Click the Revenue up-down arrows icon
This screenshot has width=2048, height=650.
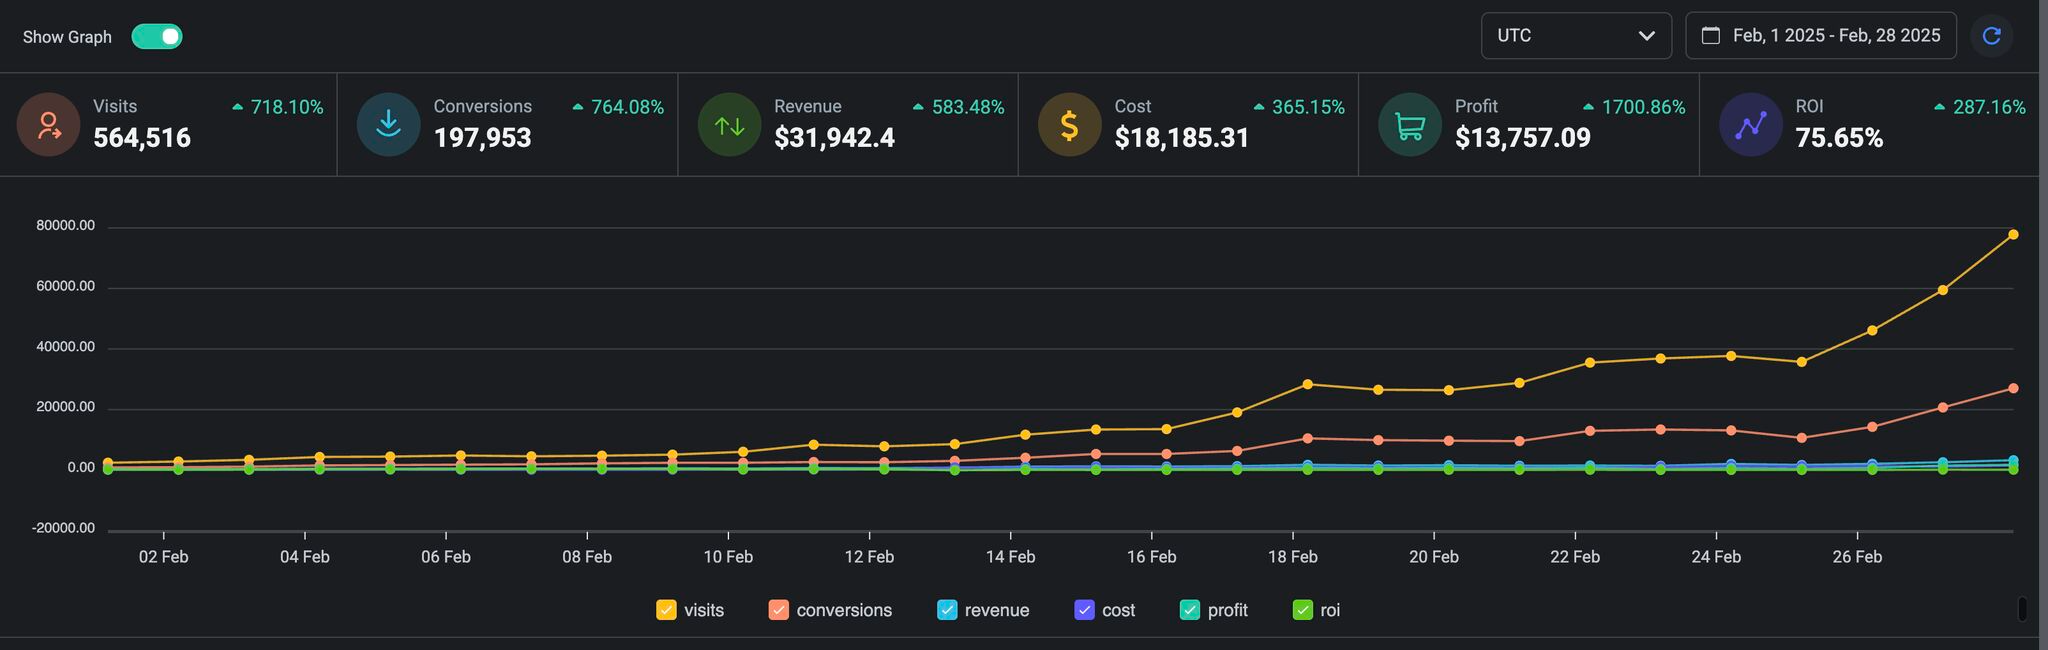coord(729,125)
